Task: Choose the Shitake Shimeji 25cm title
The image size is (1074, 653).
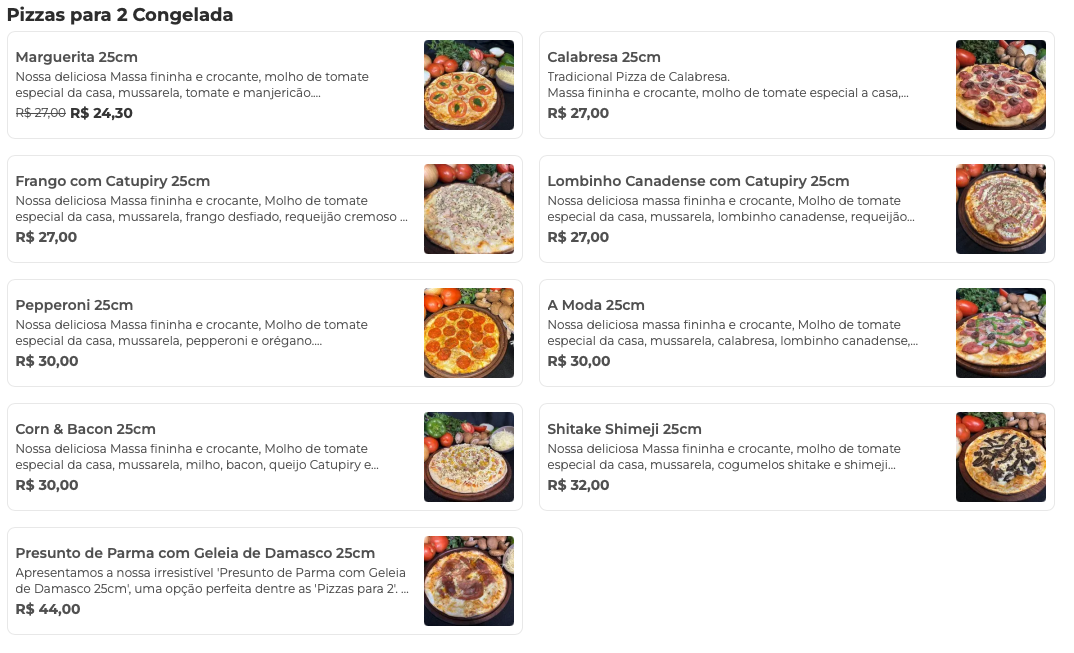Action: pos(624,429)
